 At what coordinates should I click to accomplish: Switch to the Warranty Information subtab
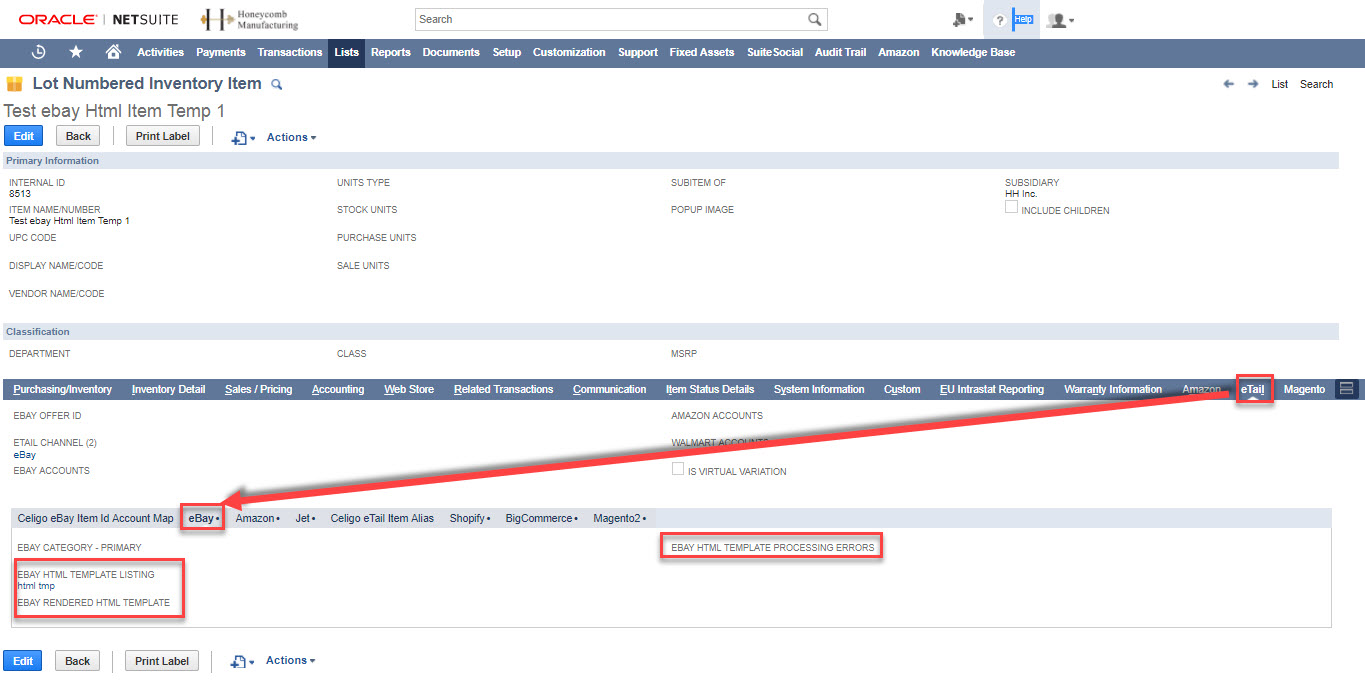pos(1113,389)
